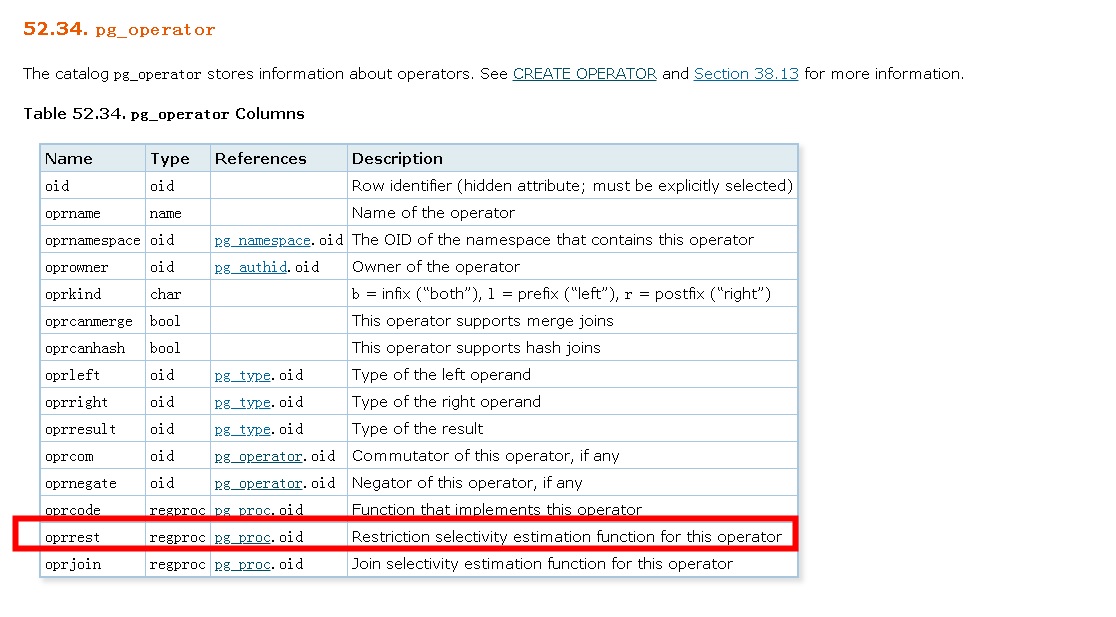Select the Name column header
Screen dimensions: 1116x617
coord(67,158)
